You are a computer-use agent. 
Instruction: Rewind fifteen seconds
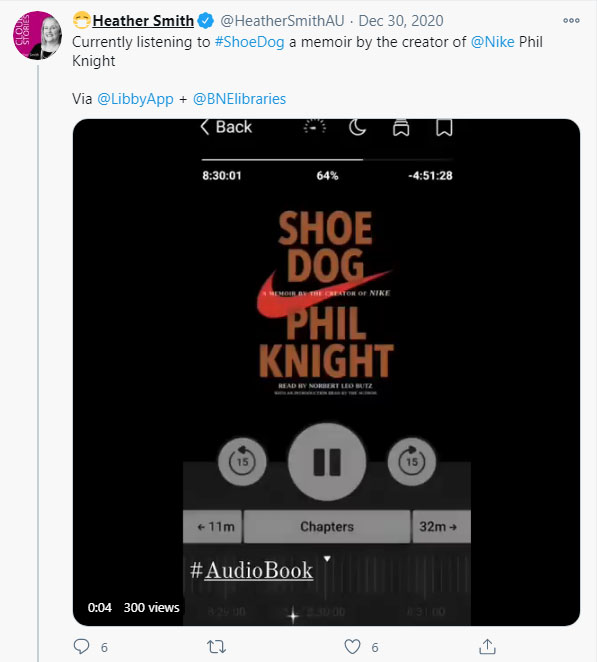[242, 462]
